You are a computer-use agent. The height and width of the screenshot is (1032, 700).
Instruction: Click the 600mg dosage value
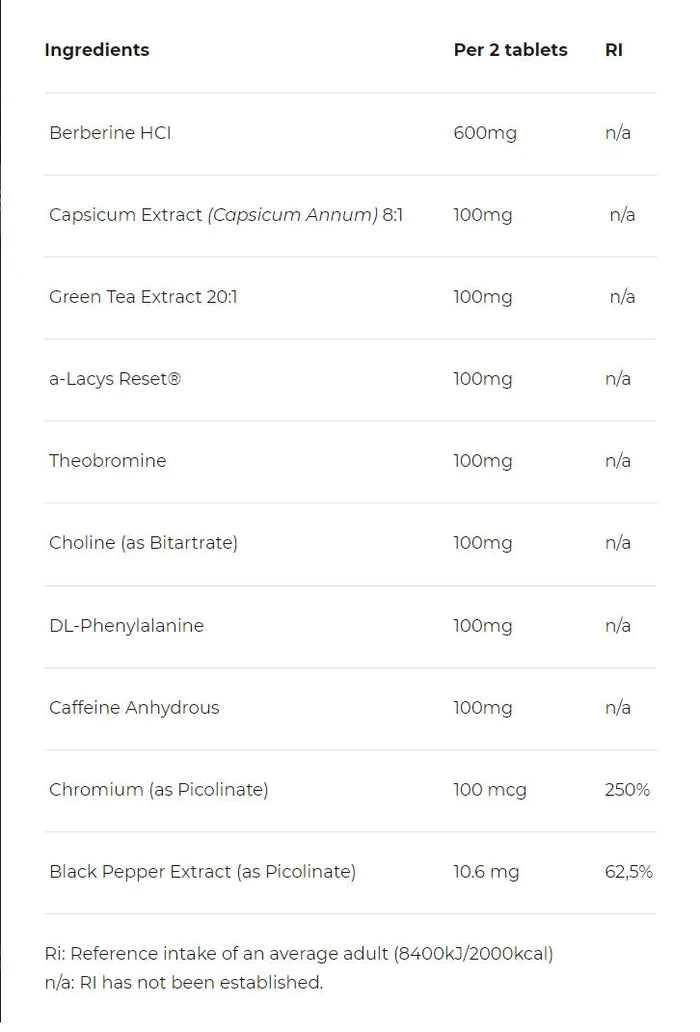tap(485, 134)
